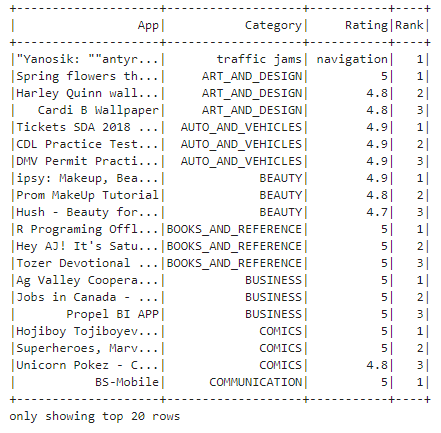Click the only showing top 20 rows text
The height and width of the screenshot is (433, 441).
(x=95, y=416)
